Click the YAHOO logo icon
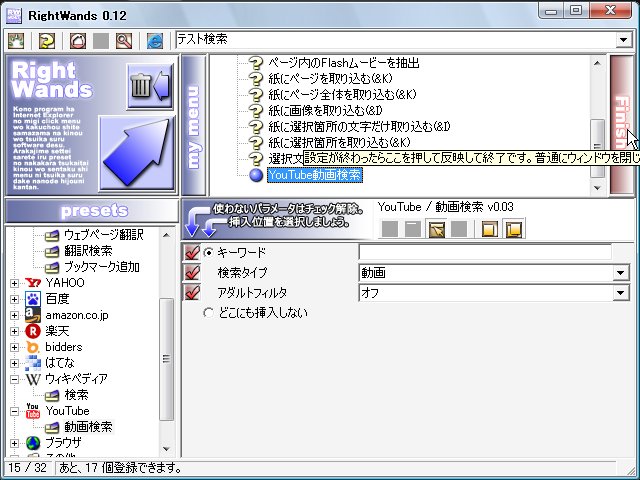640x480 pixels. click(33, 283)
